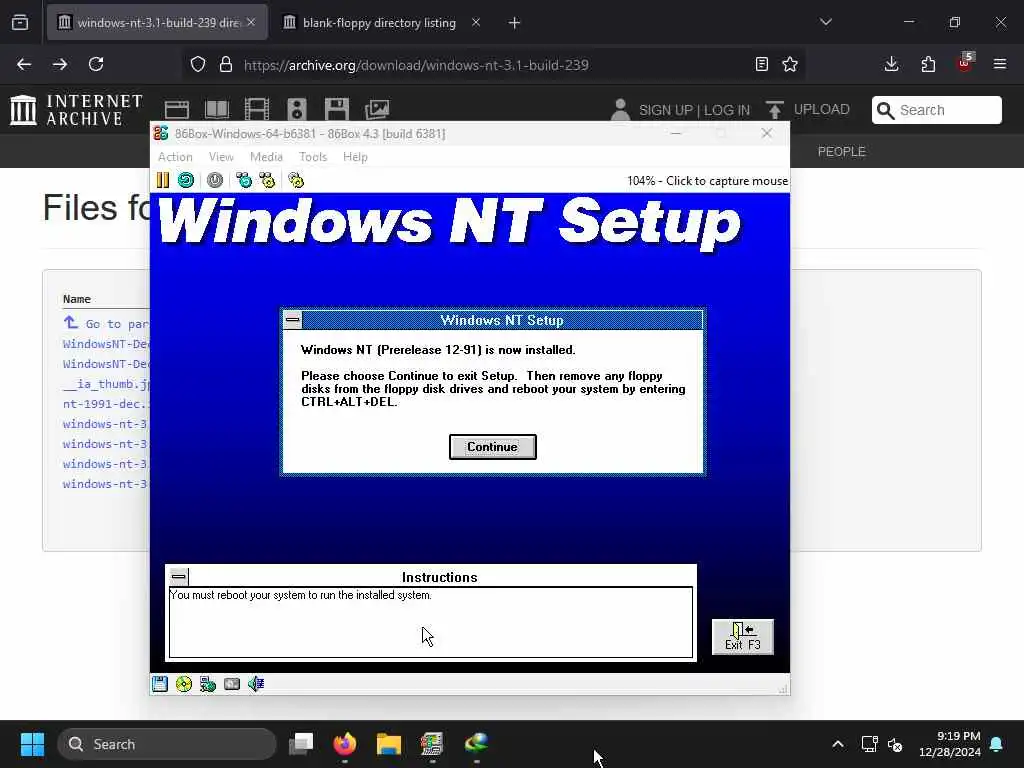This screenshot has height=768, width=1024.
Task: Bookmark this page with the star icon
Action: click(790, 64)
